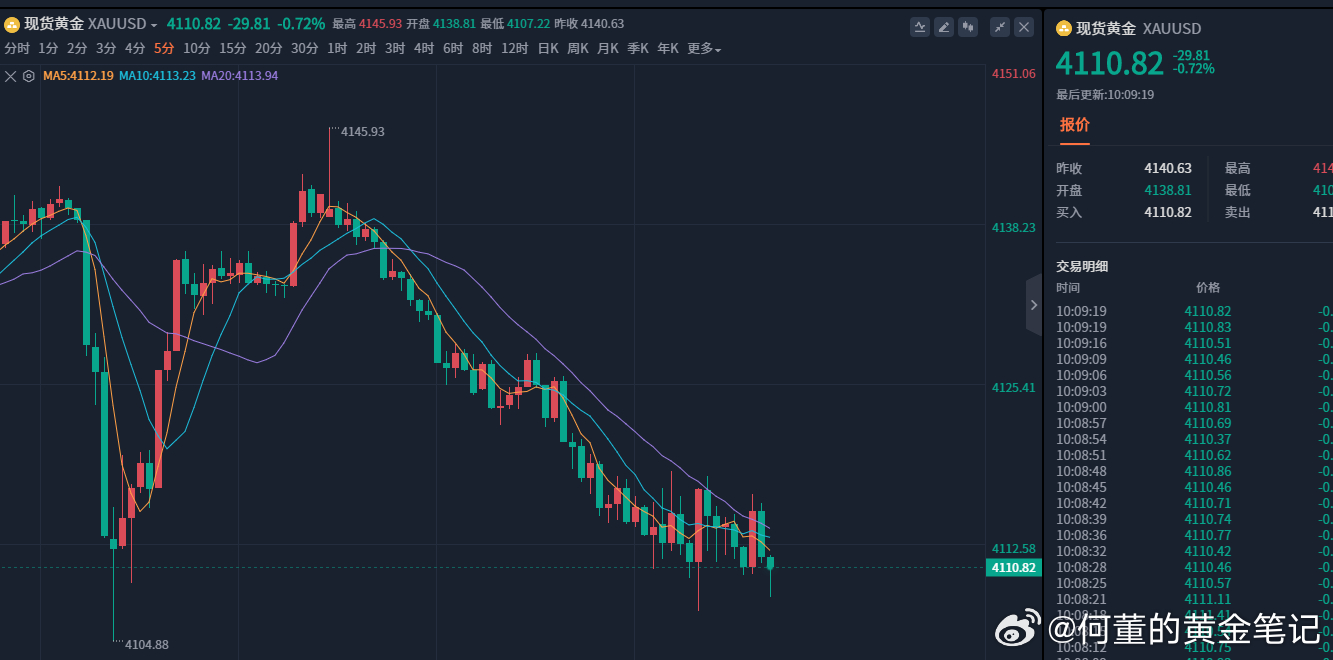Click the 4151.06 axis price label
1333x660 pixels.
(1014, 73)
